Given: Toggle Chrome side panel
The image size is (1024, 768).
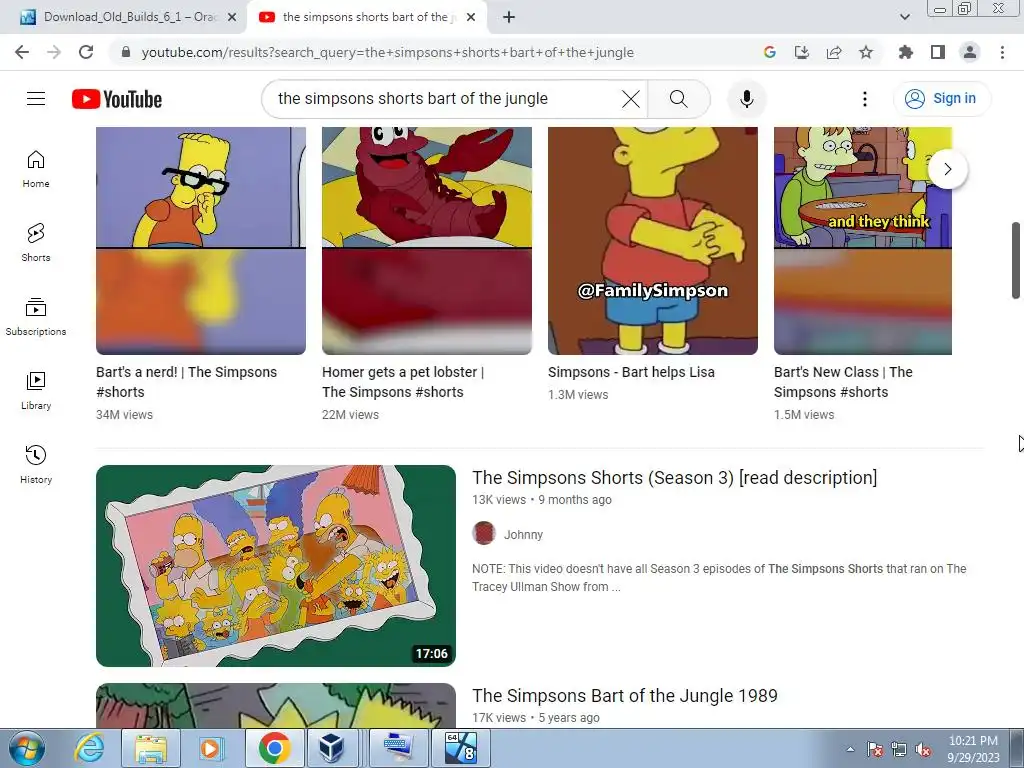Looking at the screenshot, I should 938,52.
